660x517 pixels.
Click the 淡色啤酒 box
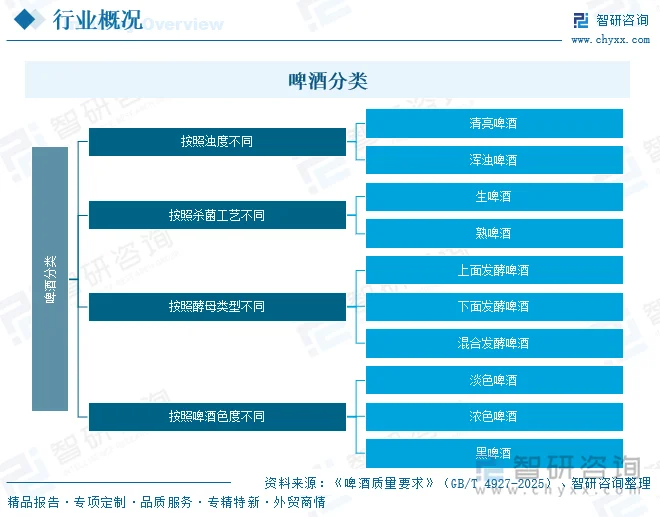(494, 380)
